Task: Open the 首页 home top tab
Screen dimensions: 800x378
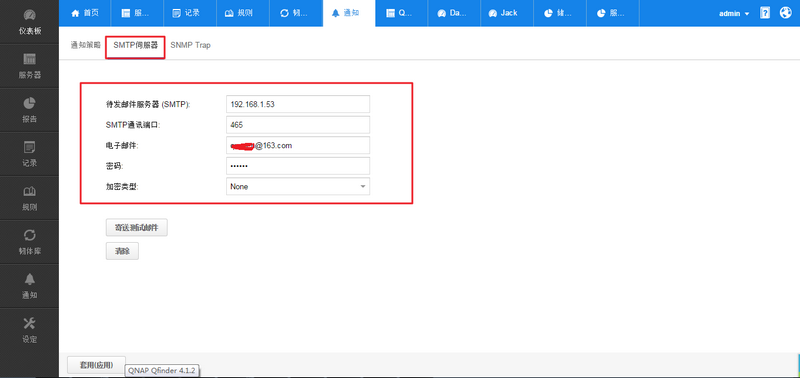Action: point(85,13)
